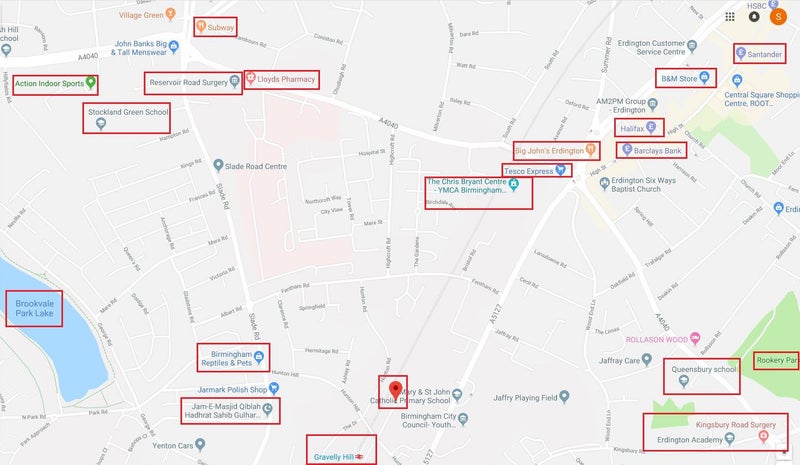800x465 pixels.
Task: Click the Tesco Express shopping cart icon
Action: coord(560,170)
